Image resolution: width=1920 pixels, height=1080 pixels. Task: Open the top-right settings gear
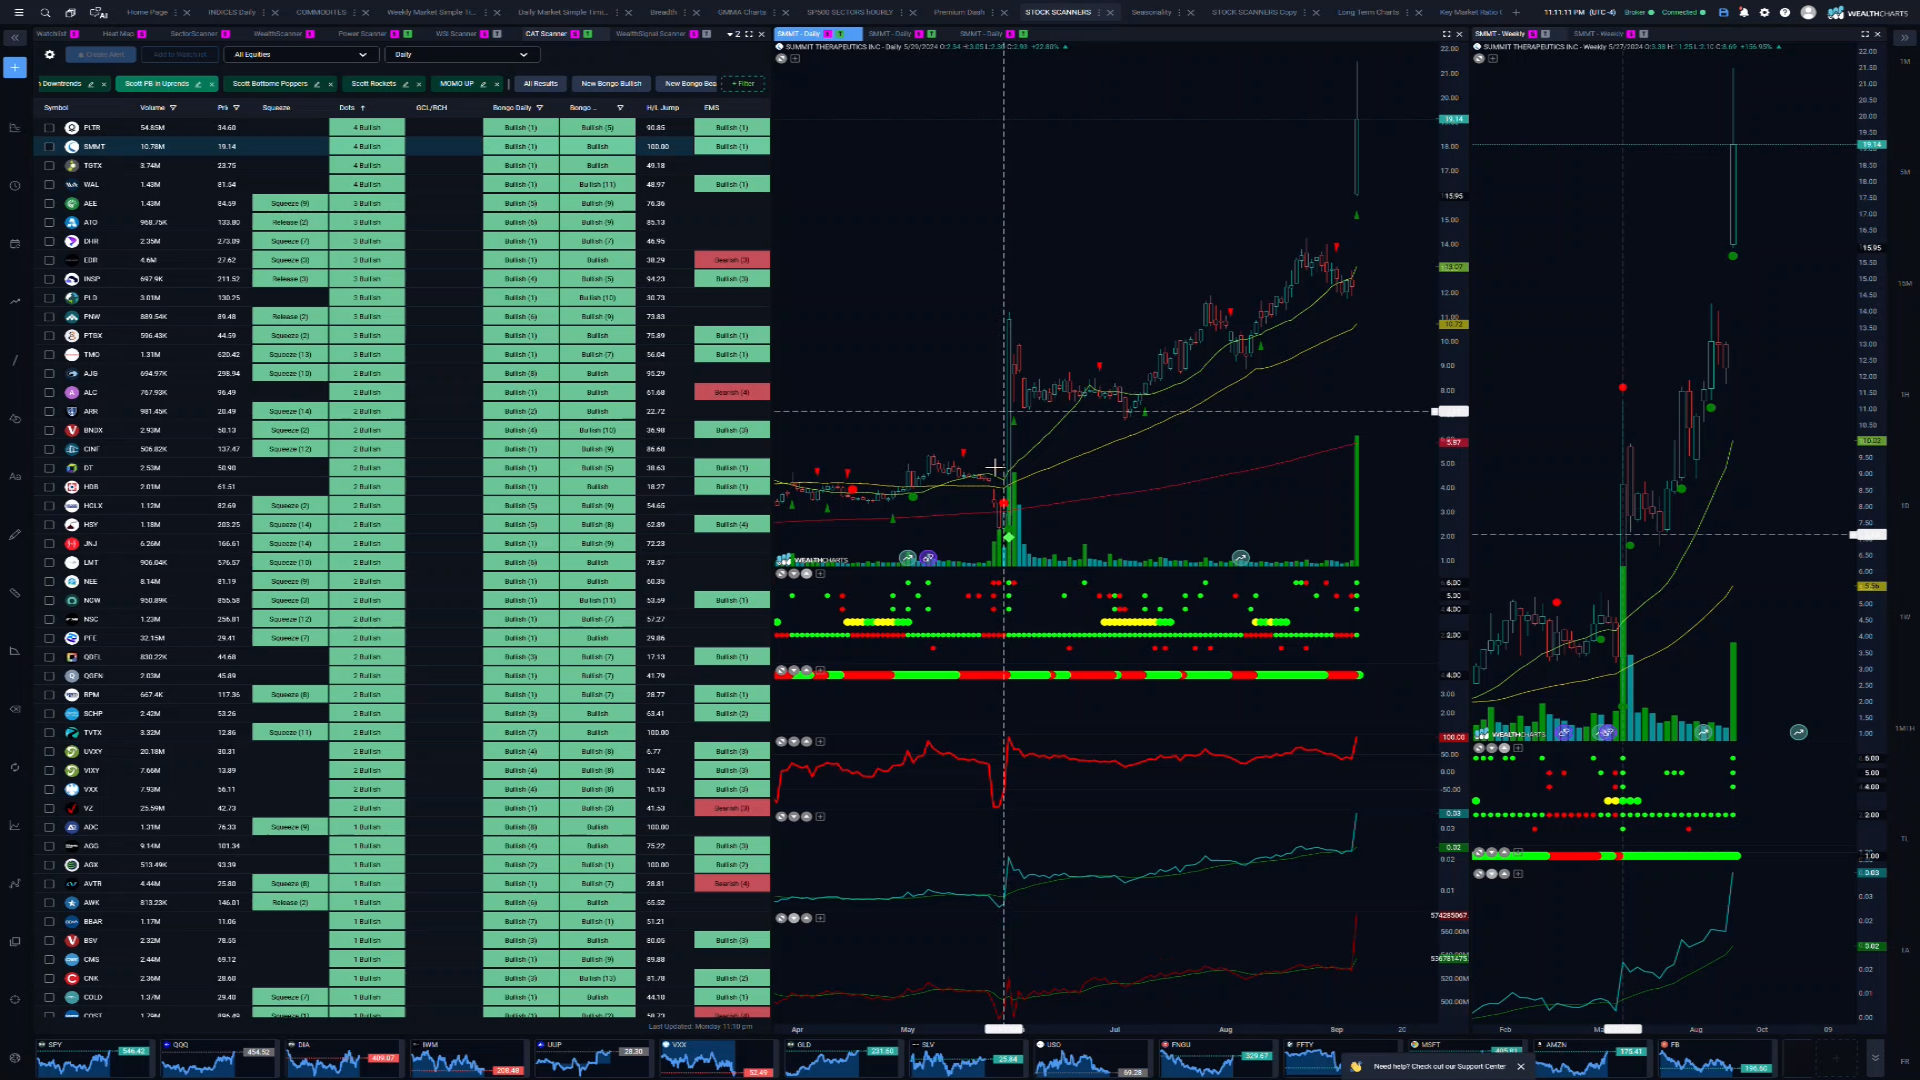(1765, 13)
